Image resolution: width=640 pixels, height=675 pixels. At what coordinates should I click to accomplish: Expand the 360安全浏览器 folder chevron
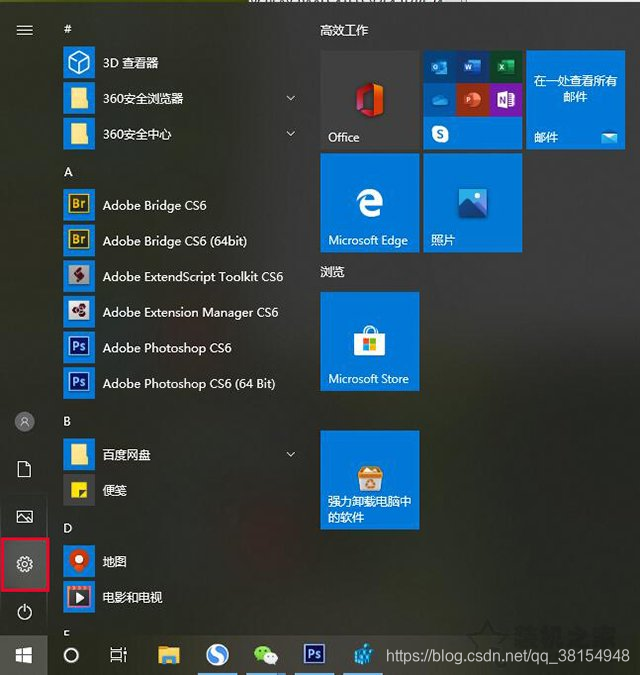(291, 98)
